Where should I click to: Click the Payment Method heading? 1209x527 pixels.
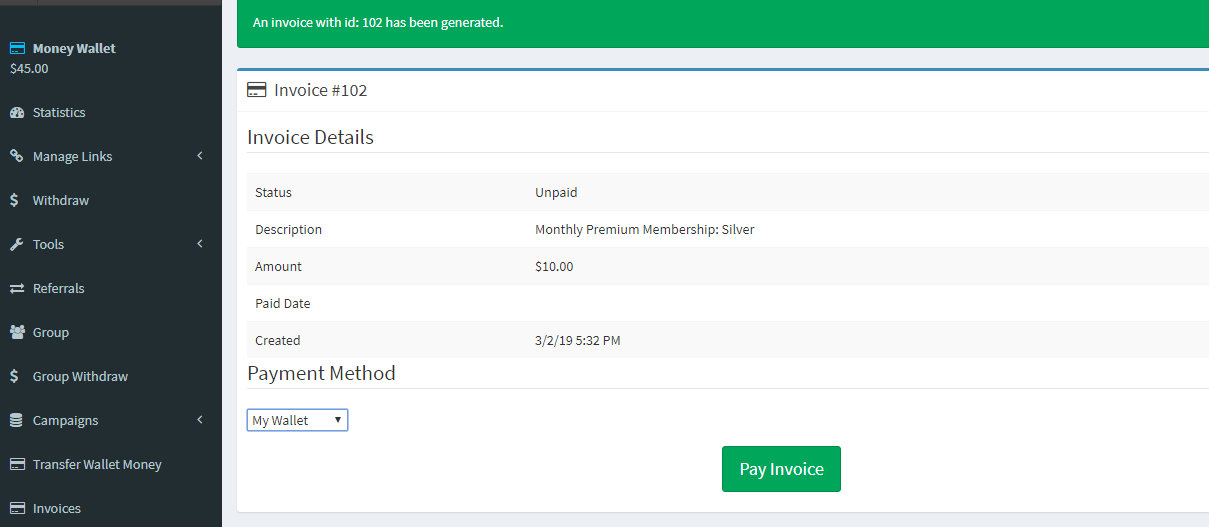click(x=321, y=373)
